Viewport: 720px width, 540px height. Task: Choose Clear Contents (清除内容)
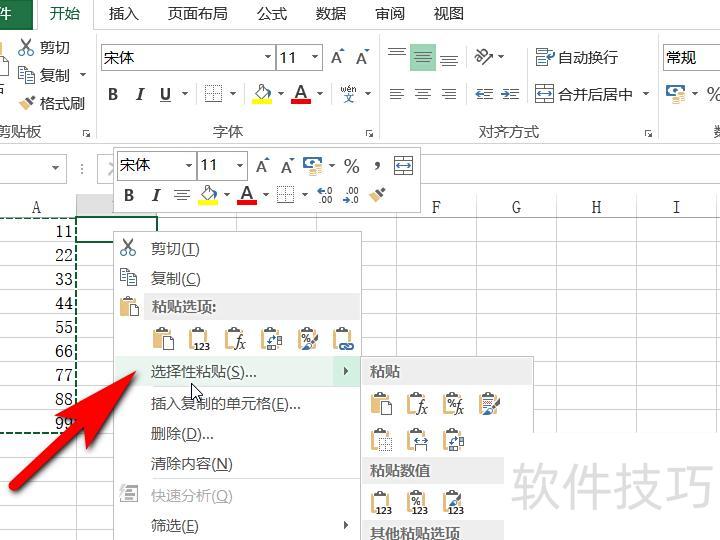[x=237, y=464]
